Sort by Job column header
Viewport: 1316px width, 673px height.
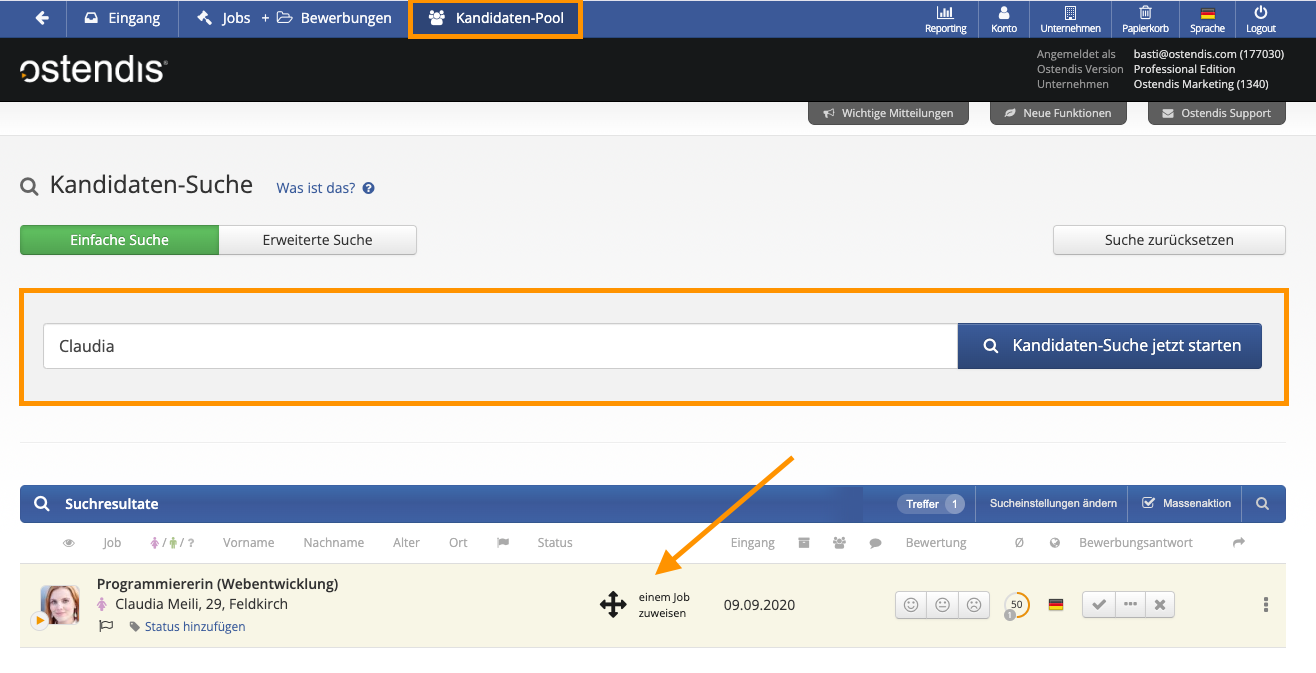tap(112, 543)
